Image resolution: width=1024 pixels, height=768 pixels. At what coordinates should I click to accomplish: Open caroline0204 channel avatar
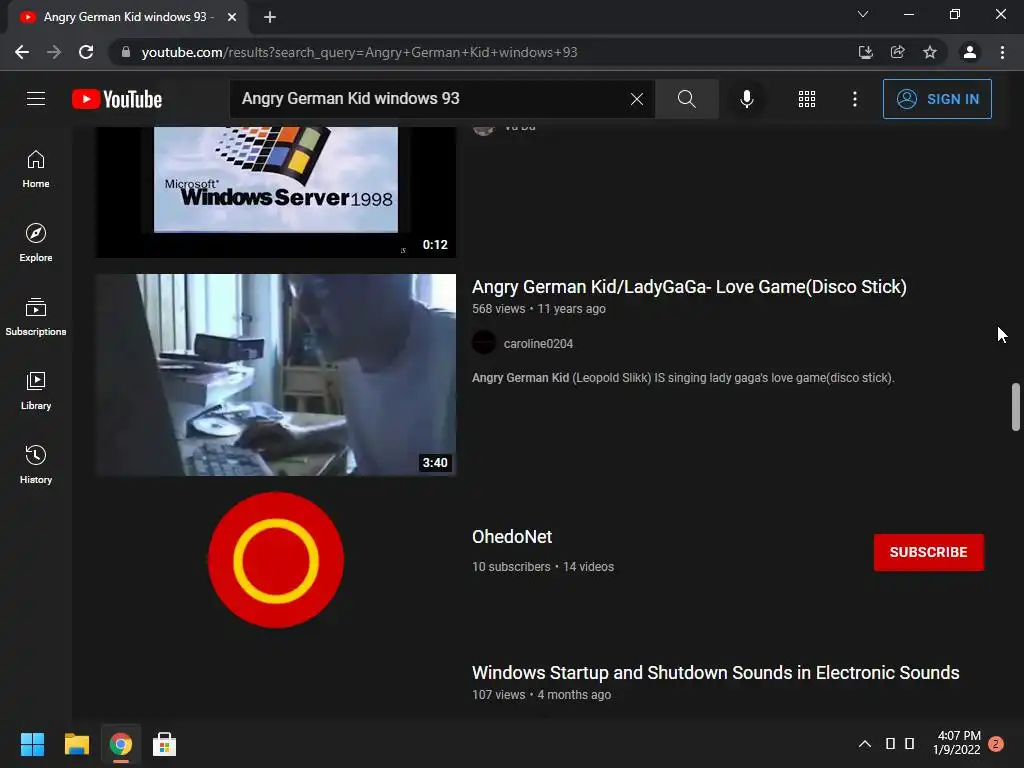[484, 343]
